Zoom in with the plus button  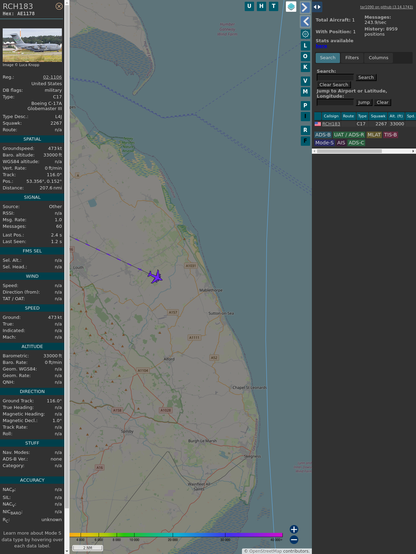pyautogui.click(x=294, y=529)
